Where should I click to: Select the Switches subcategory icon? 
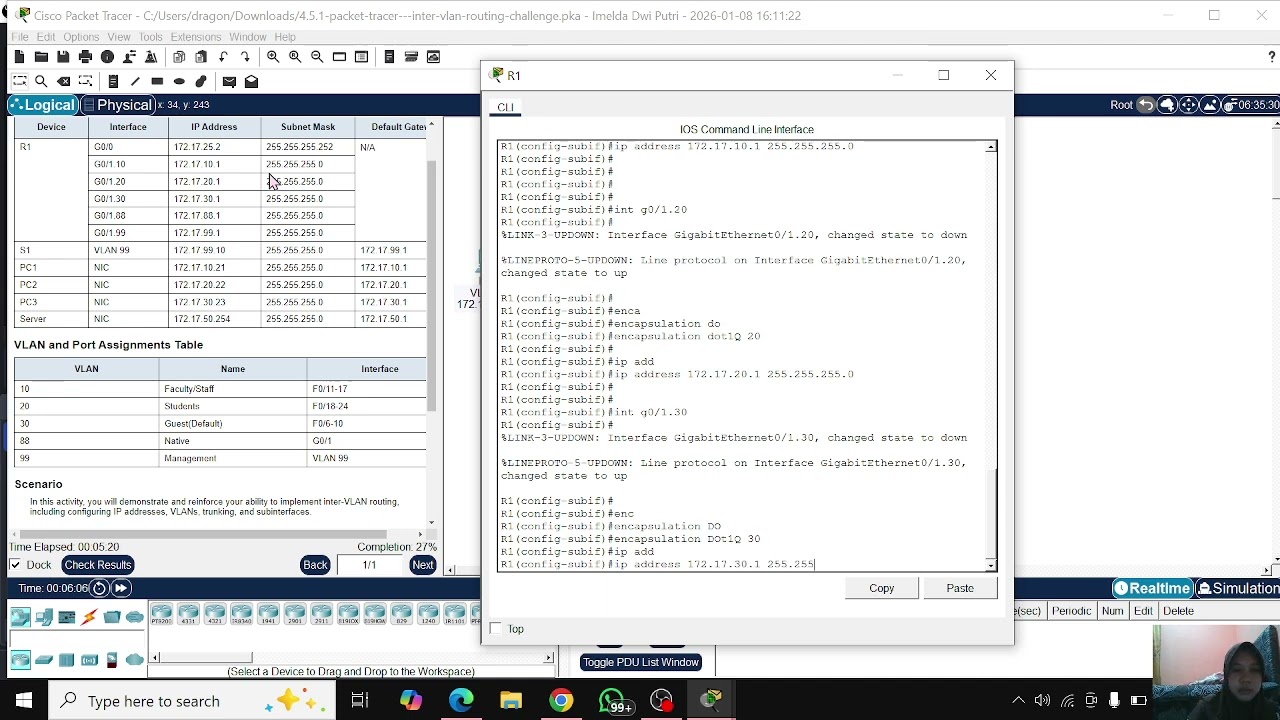pyautogui.click(x=44, y=659)
